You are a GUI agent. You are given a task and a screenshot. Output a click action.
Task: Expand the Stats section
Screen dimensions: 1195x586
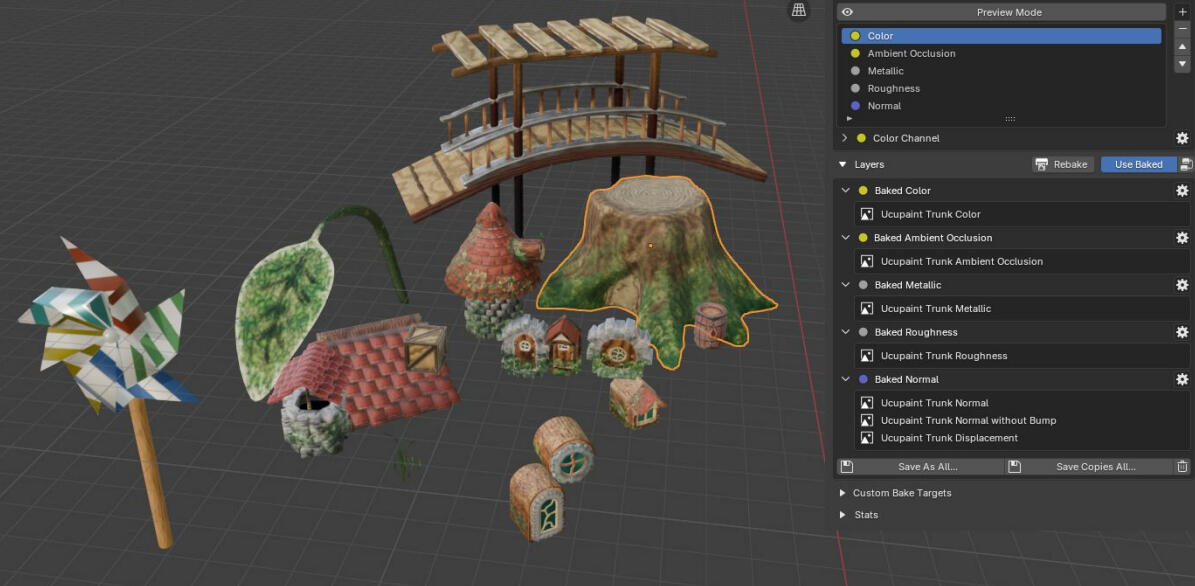point(842,515)
